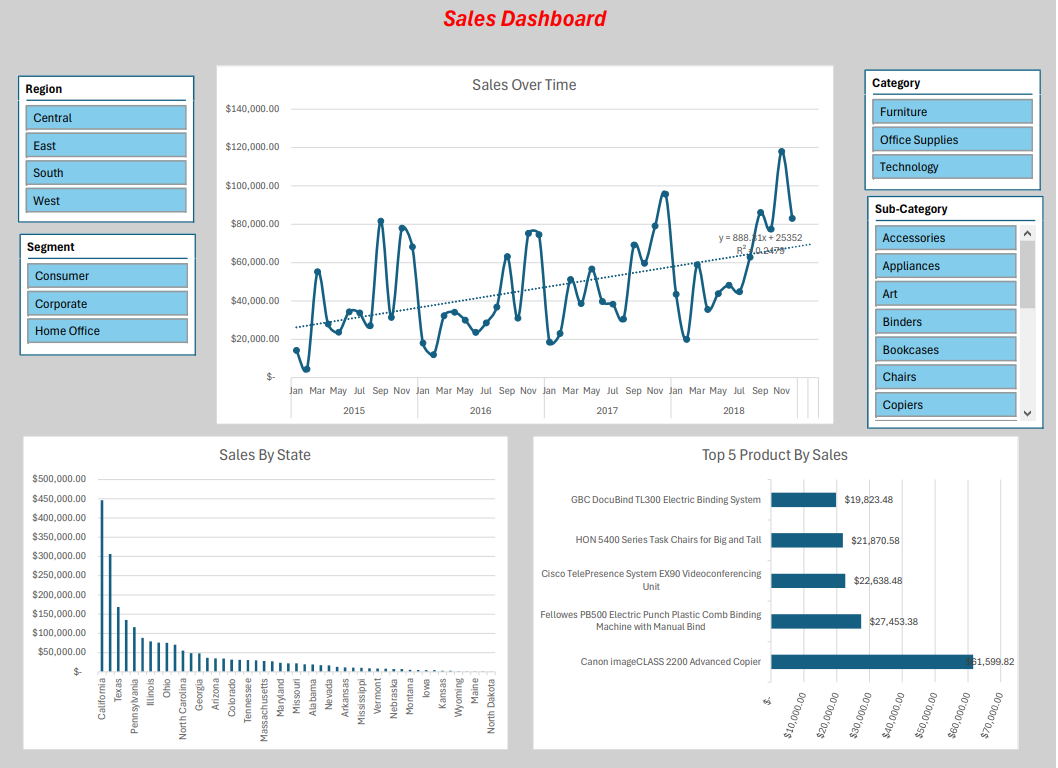Viewport: 1058px width, 768px height.
Task: Filter by the Central region
Action: point(106,118)
